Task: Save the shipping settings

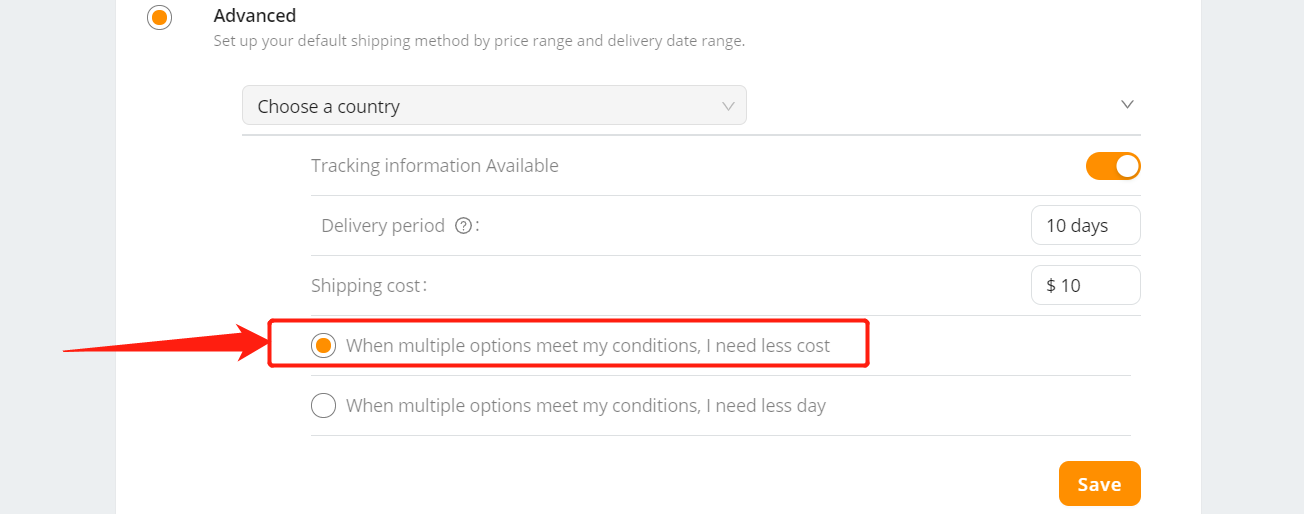Action: pos(1100,484)
